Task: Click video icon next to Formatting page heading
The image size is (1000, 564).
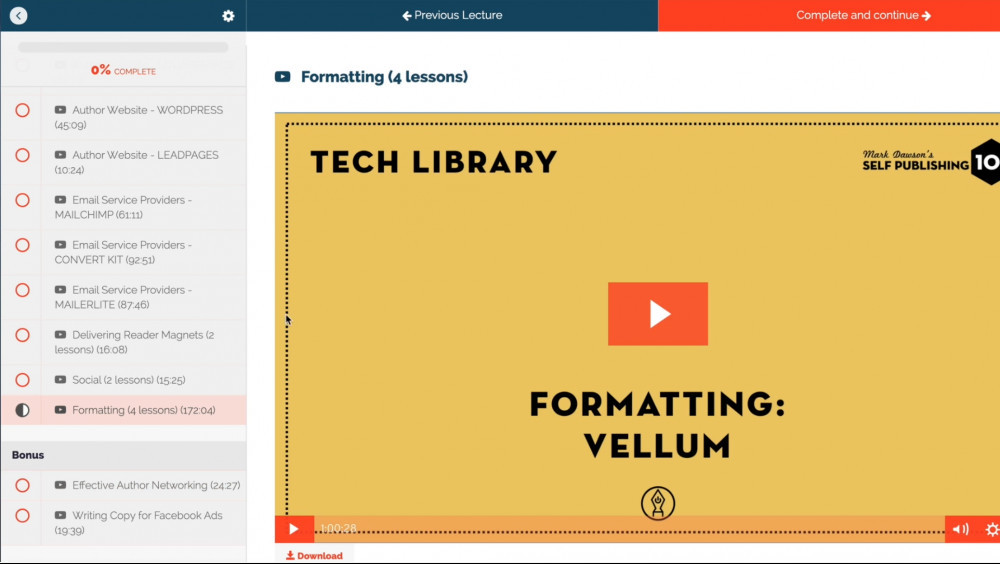Action: (283, 77)
